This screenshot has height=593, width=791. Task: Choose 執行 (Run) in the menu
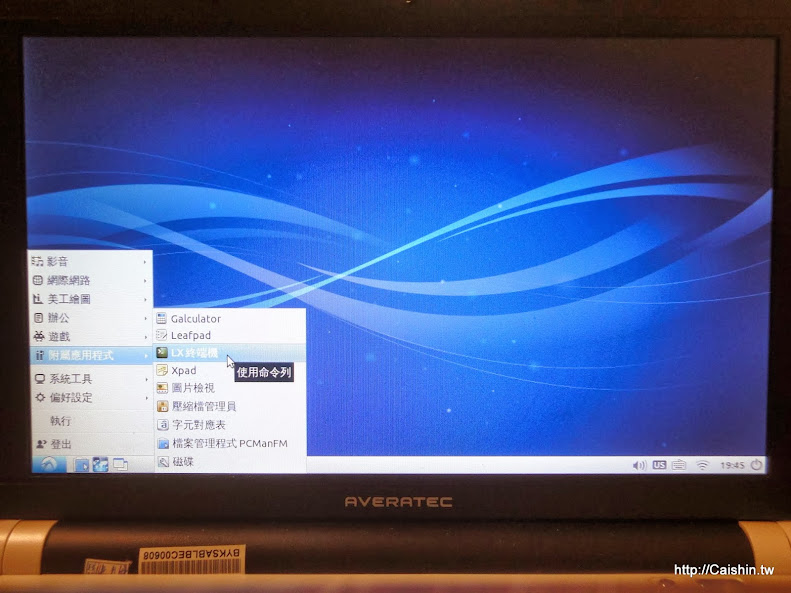point(91,421)
